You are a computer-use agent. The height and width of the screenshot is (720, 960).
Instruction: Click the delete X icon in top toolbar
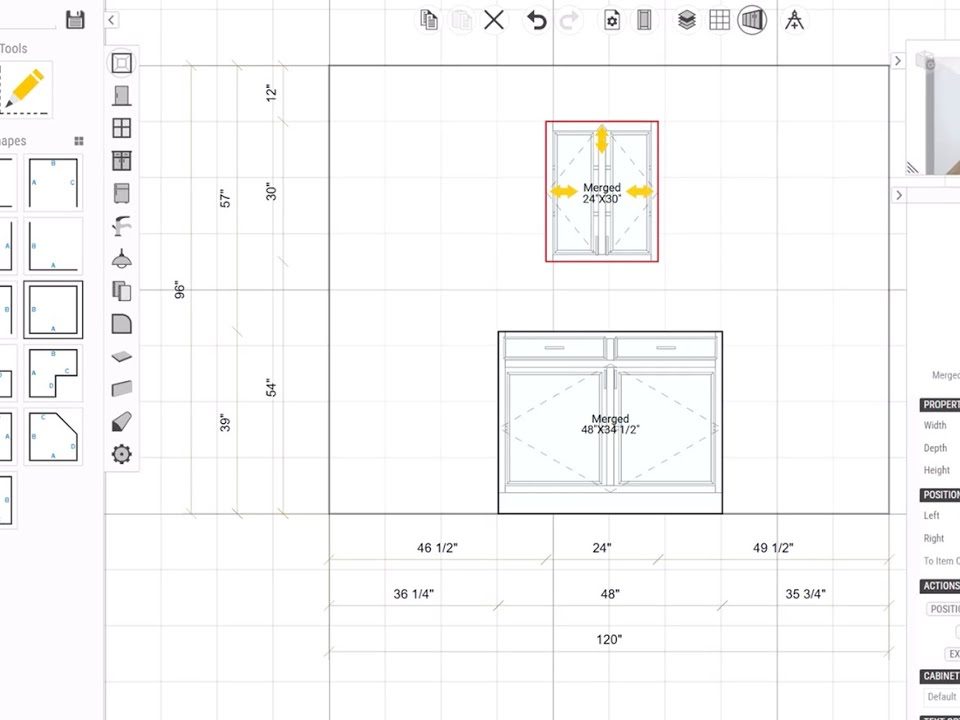[494, 20]
